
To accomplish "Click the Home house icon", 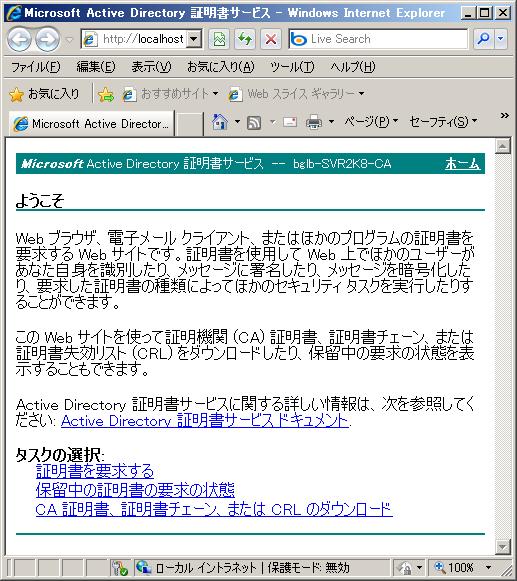I will pos(219,122).
